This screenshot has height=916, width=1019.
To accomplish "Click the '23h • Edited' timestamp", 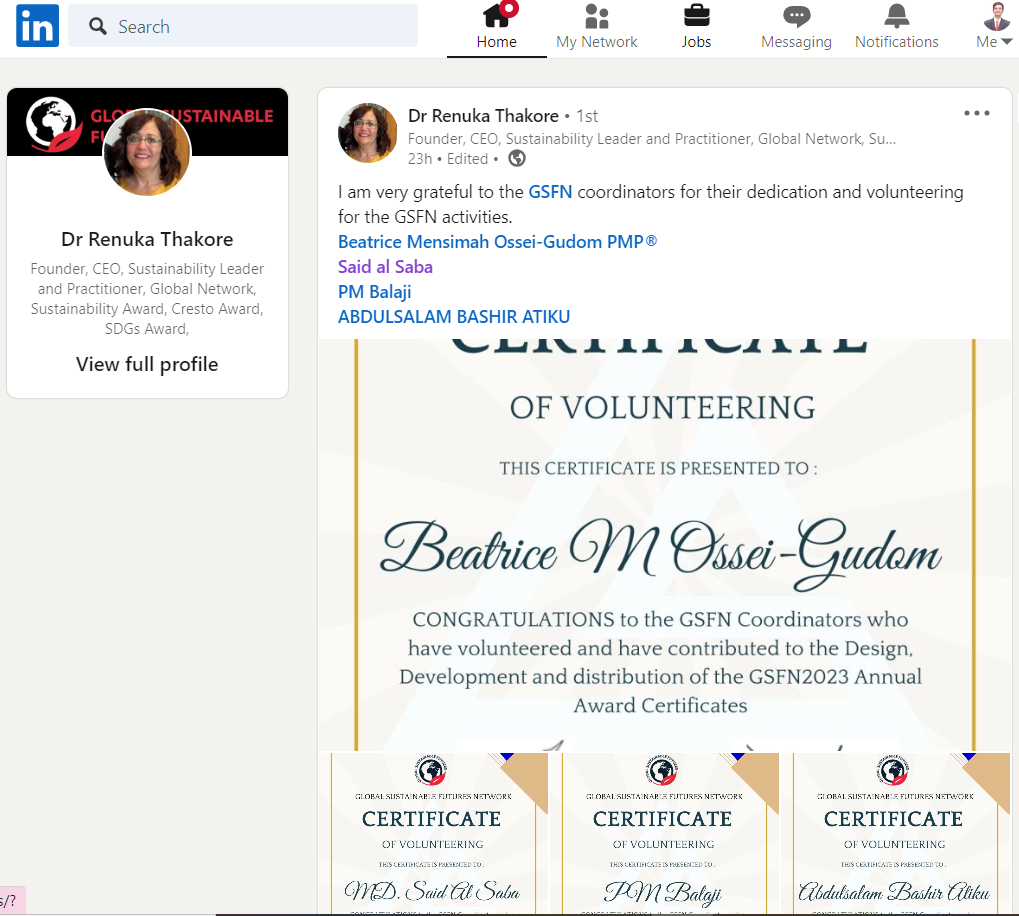I will coord(448,159).
